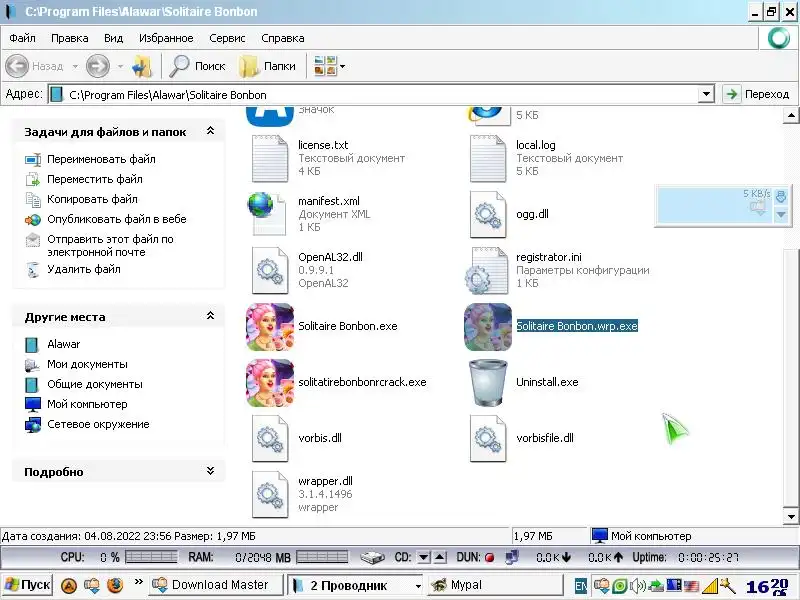The height and width of the screenshot is (600, 800).
Task: Click the hard drive icon in status bar
Action: coord(372,558)
